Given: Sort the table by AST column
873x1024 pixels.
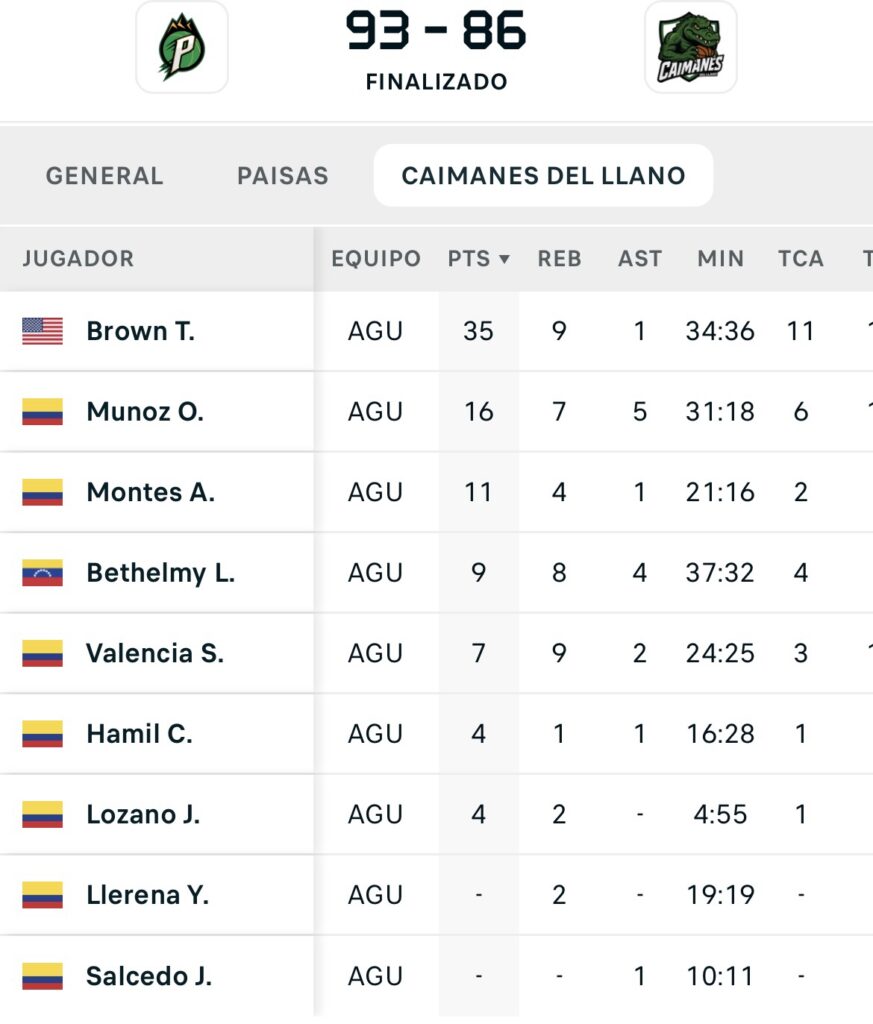Looking at the screenshot, I should coord(640,259).
